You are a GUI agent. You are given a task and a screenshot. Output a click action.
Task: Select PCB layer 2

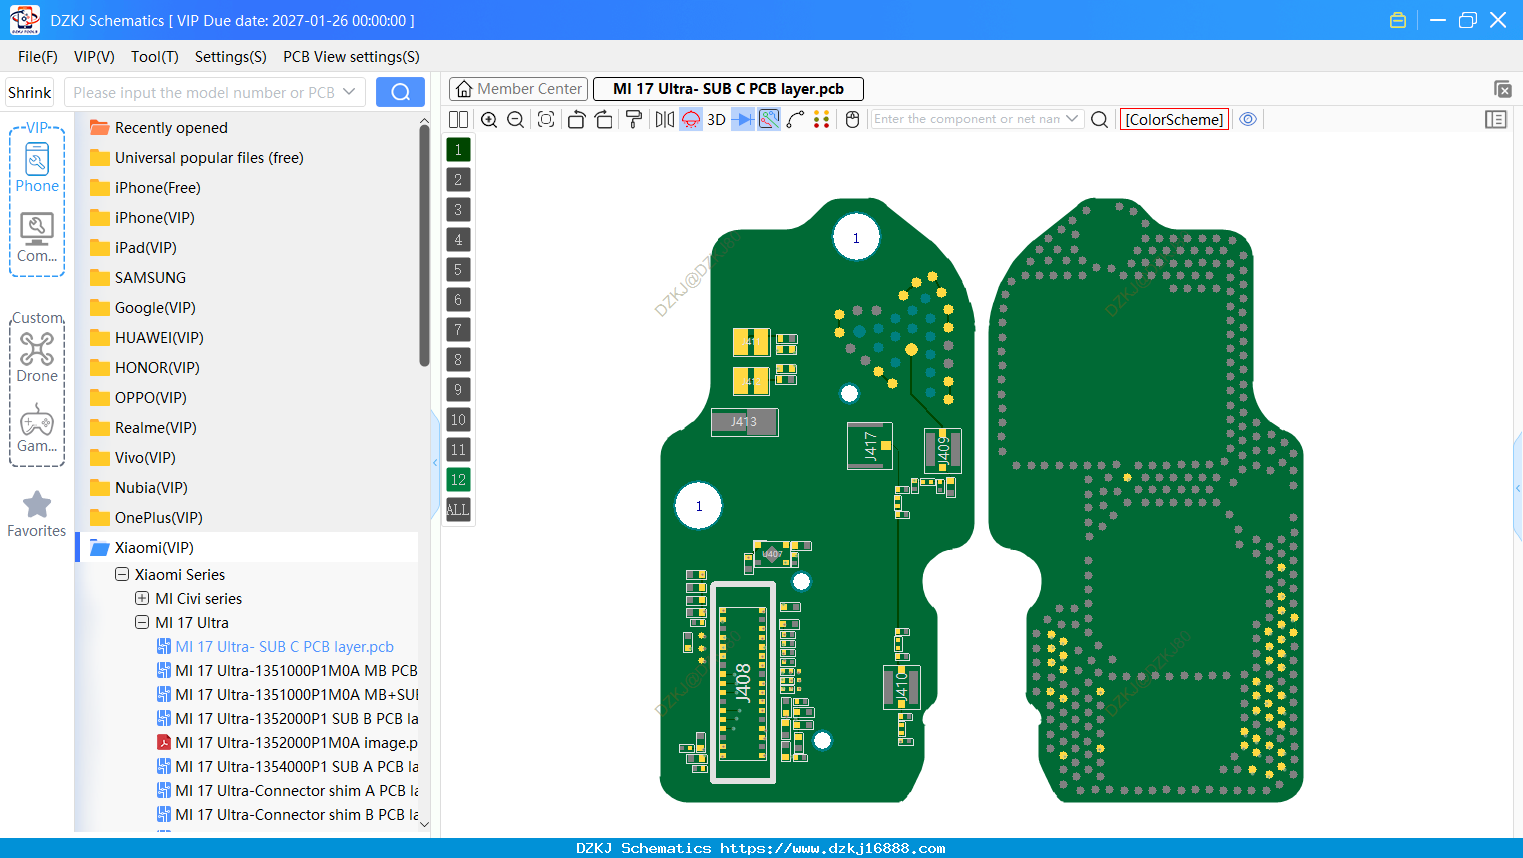pyautogui.click(x=458, y=179)
